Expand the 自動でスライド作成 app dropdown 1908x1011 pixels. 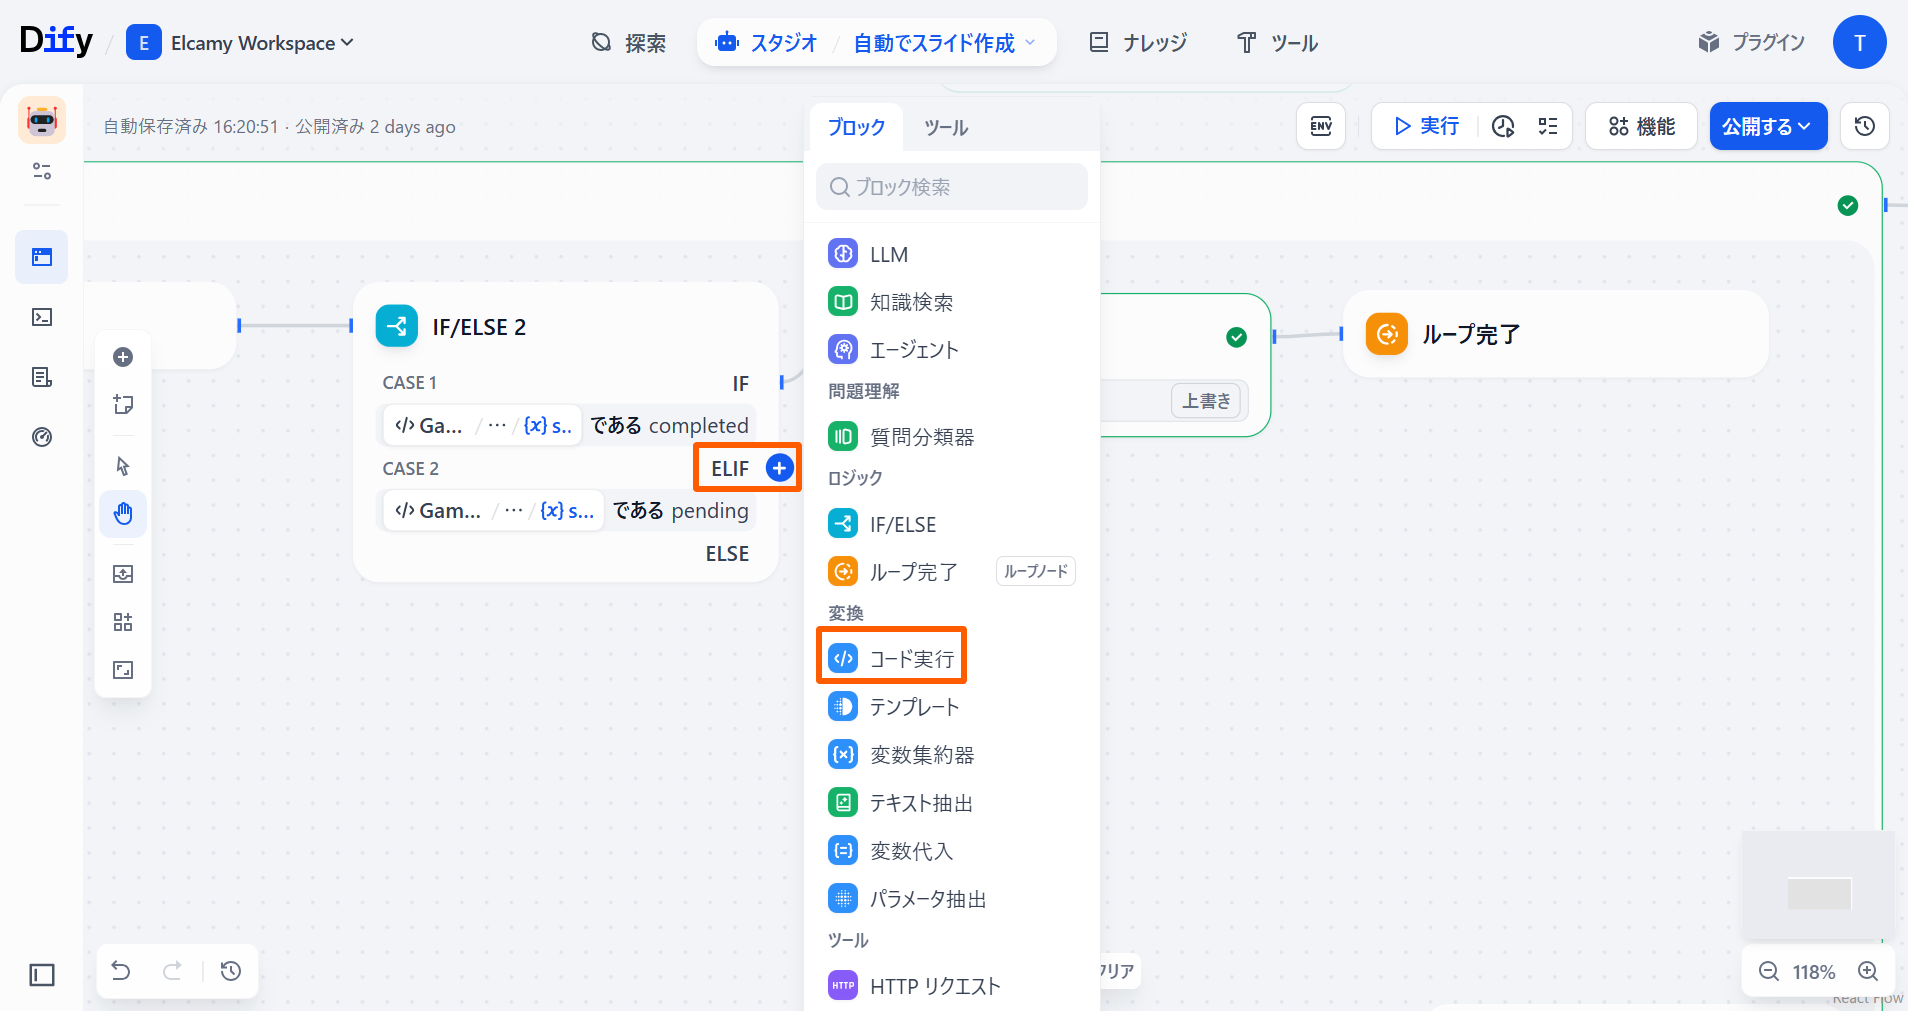coord(944,43)
